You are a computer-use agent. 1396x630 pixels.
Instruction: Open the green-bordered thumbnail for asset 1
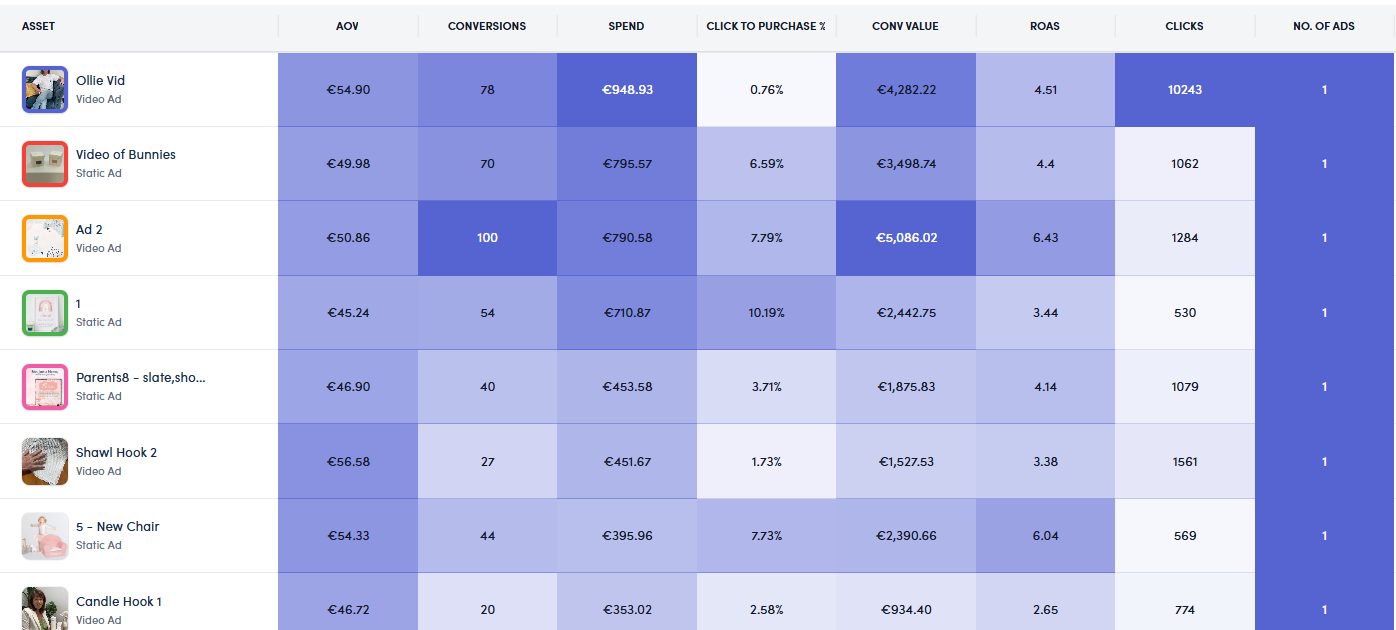(x=45, y=313)
